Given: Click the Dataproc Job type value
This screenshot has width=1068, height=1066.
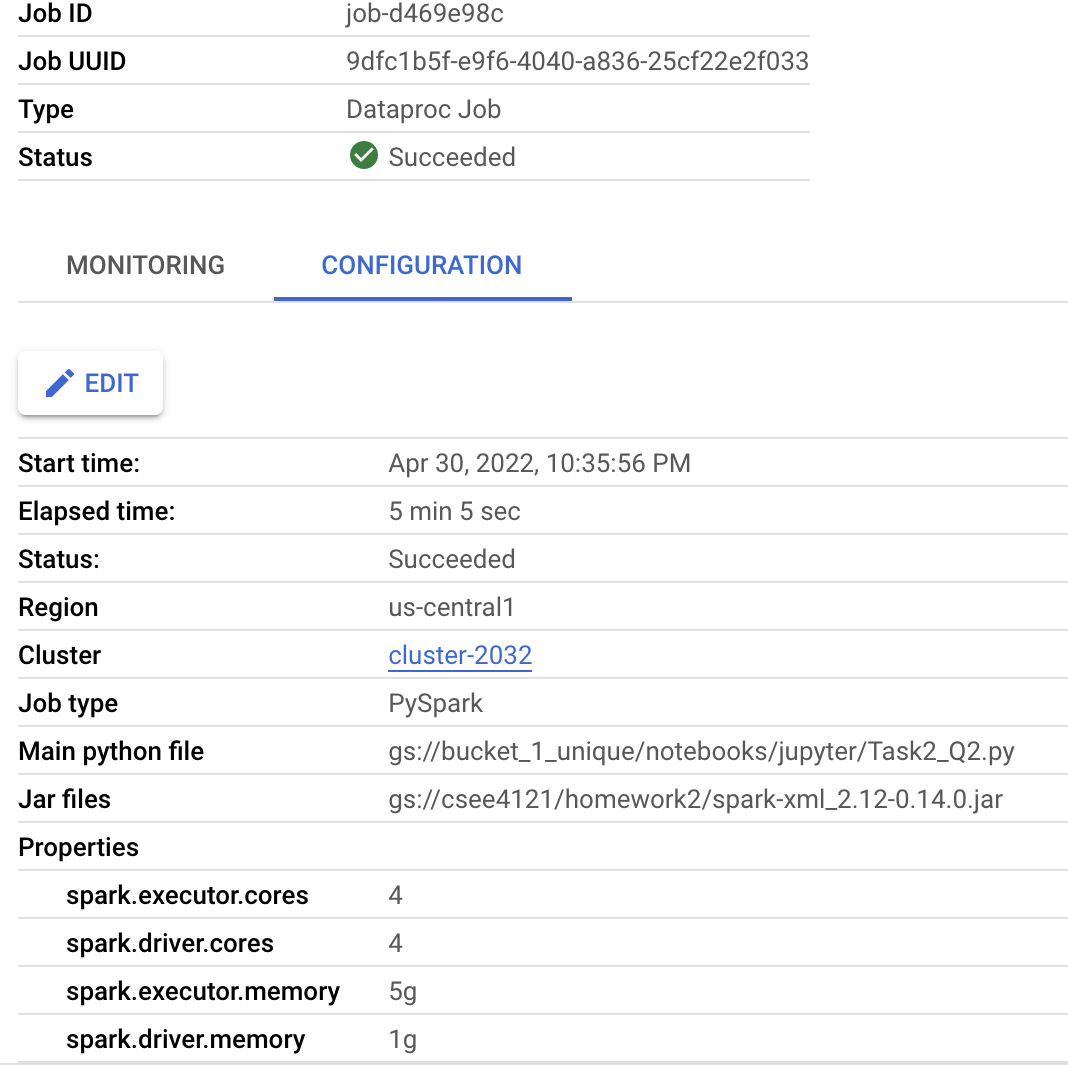Looking at the screenshot, I should [424, 109].
